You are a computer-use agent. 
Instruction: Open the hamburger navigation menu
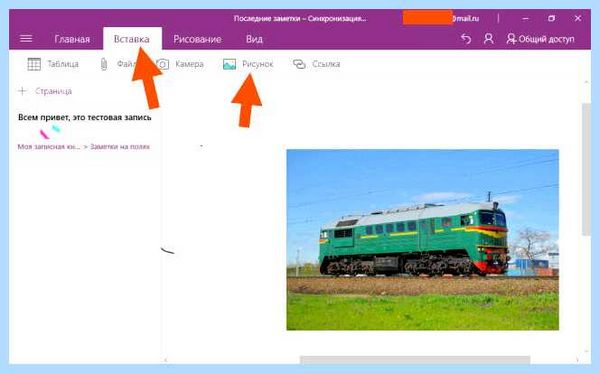click(x=26, y=39)
